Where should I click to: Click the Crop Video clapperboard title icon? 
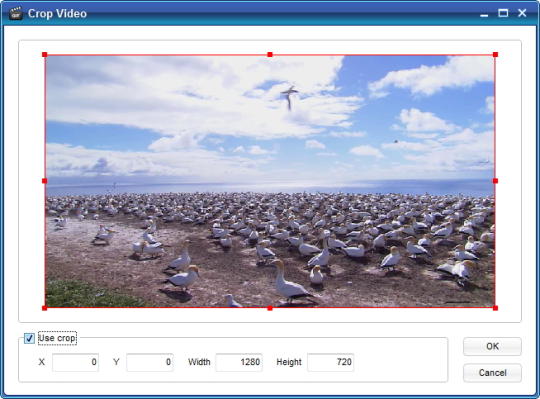point(15,13)
